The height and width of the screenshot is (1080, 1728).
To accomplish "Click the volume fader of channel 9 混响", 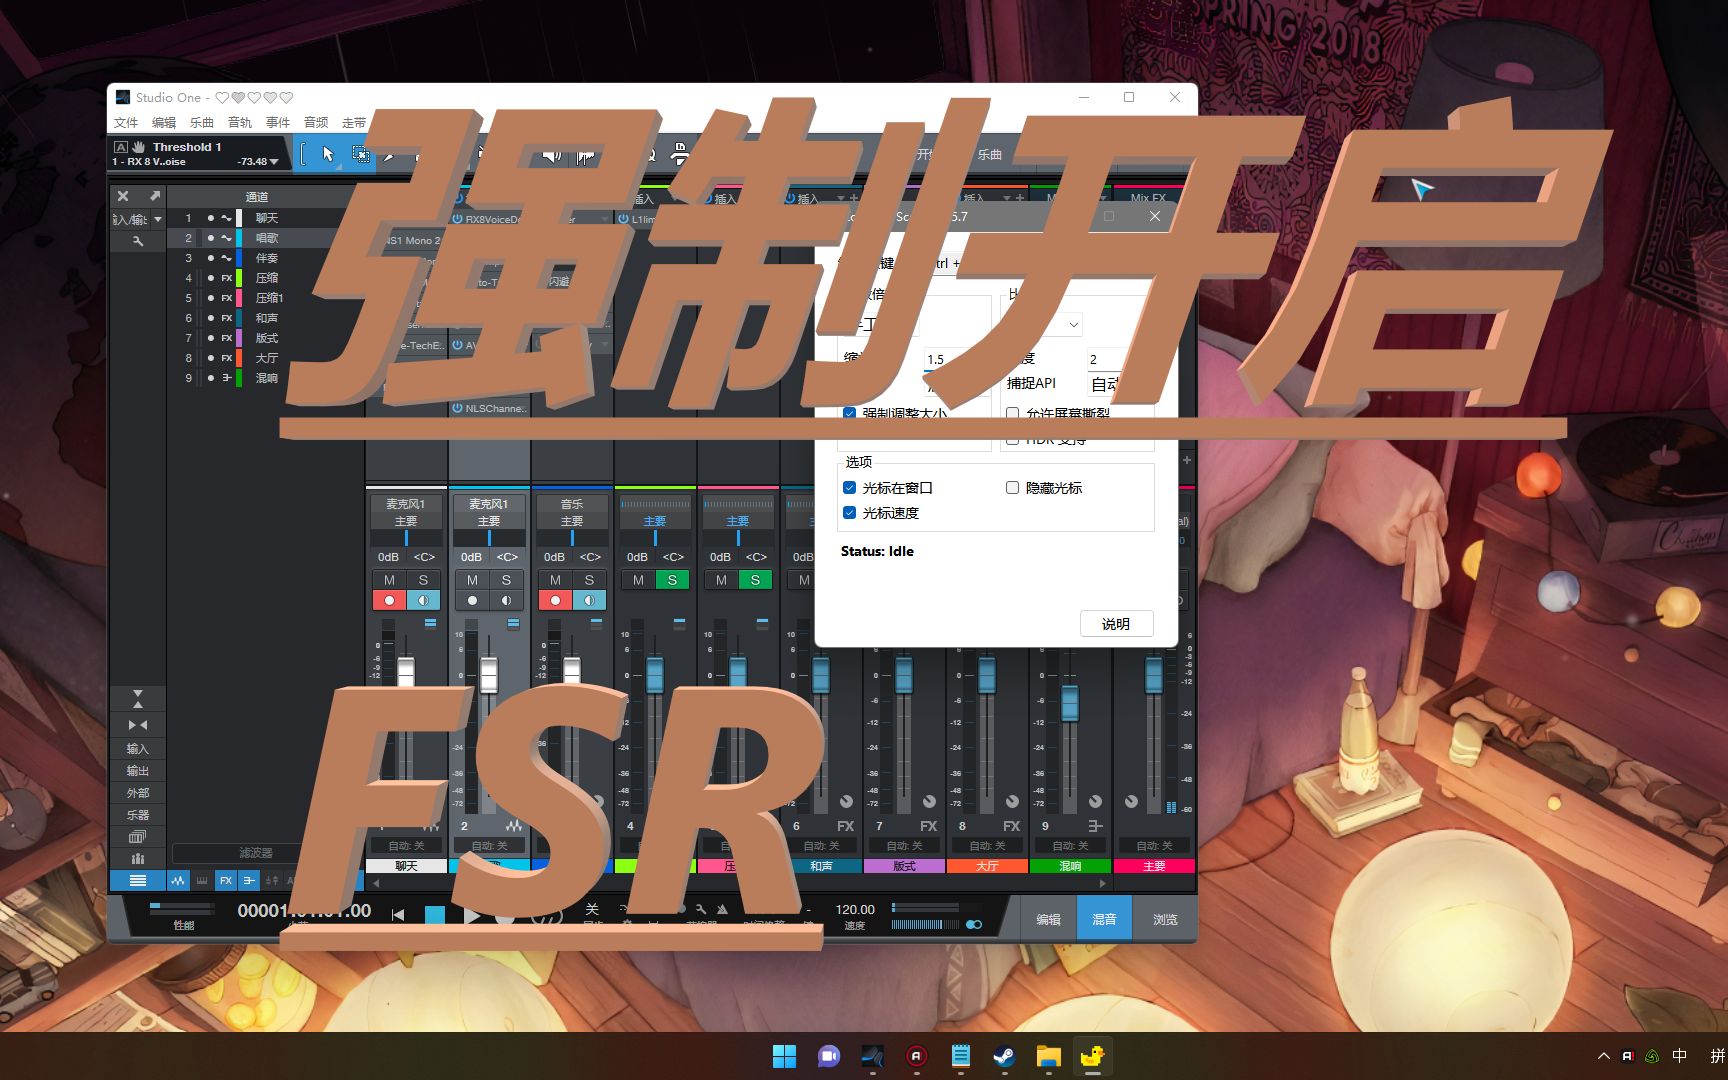I will pos(1070,703).
